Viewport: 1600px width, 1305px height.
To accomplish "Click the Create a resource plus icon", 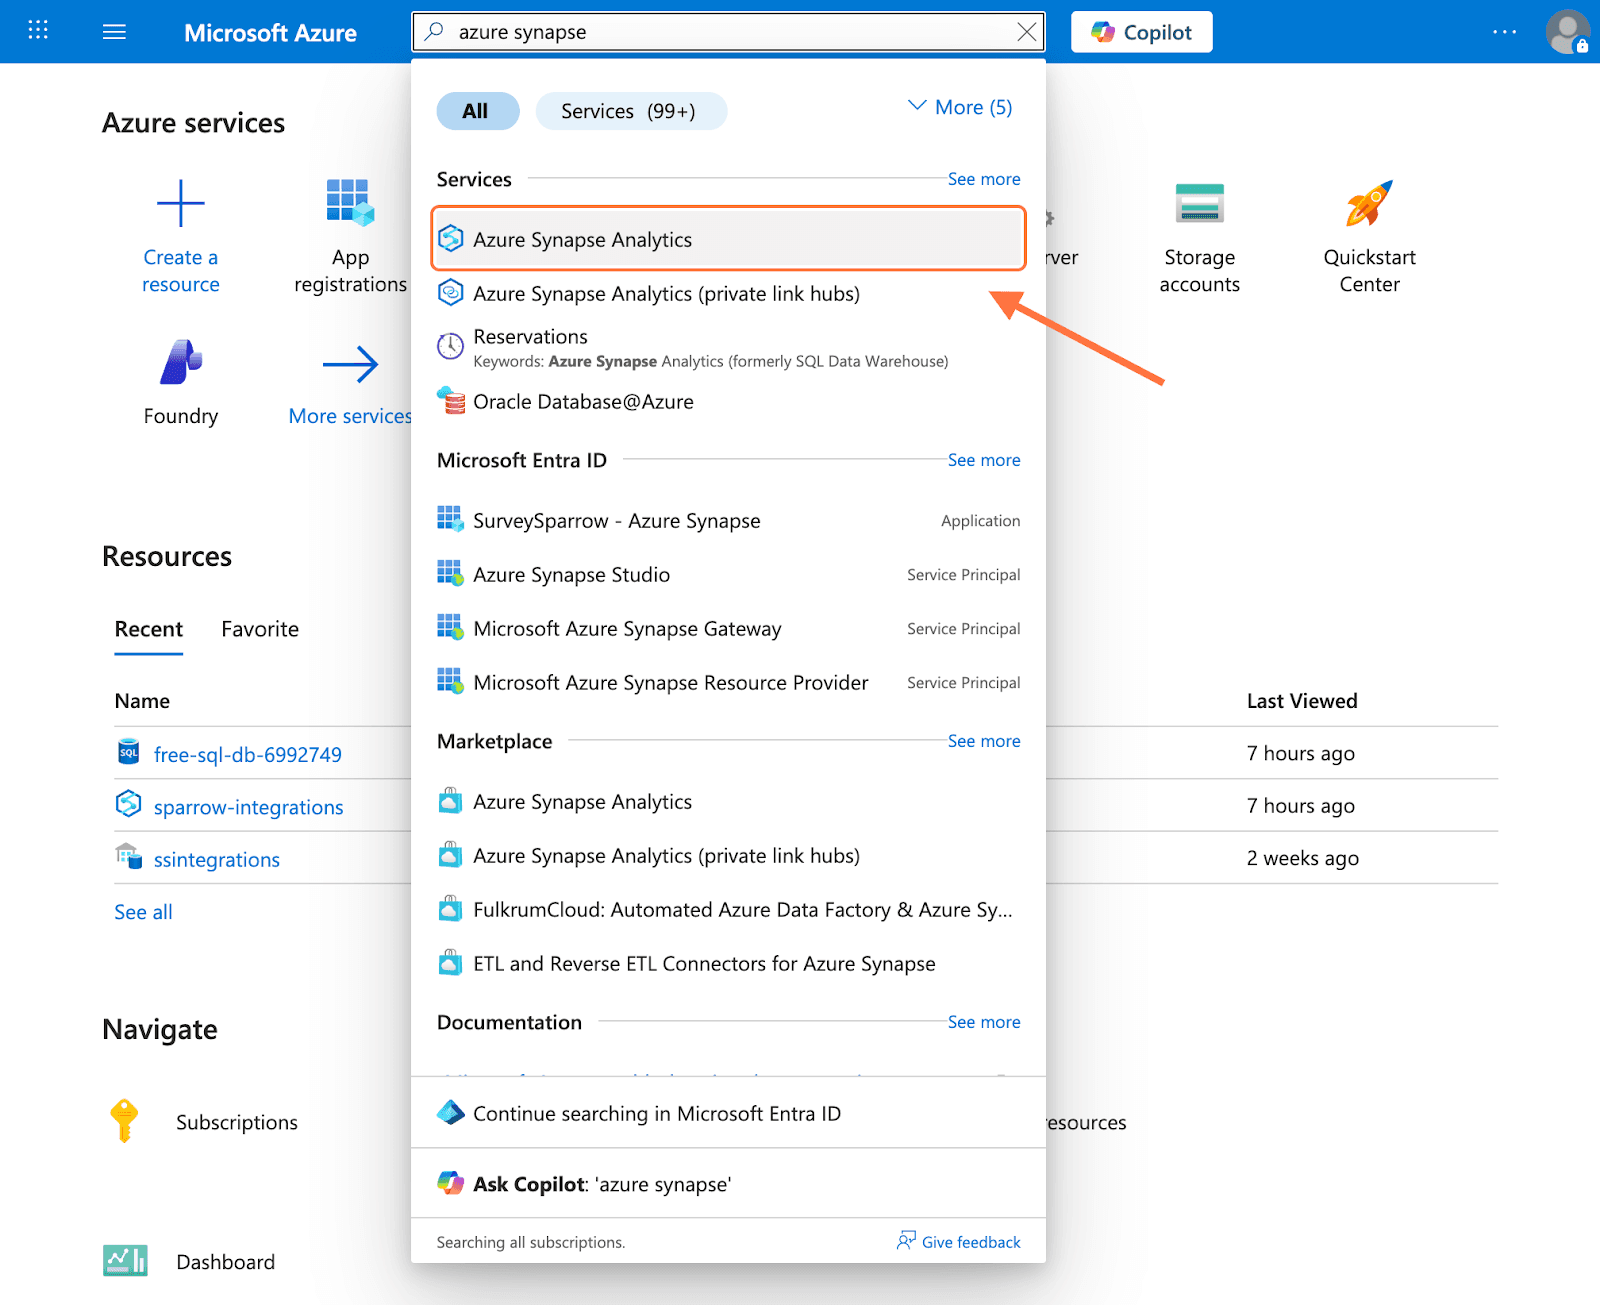I will click(181, 204).
